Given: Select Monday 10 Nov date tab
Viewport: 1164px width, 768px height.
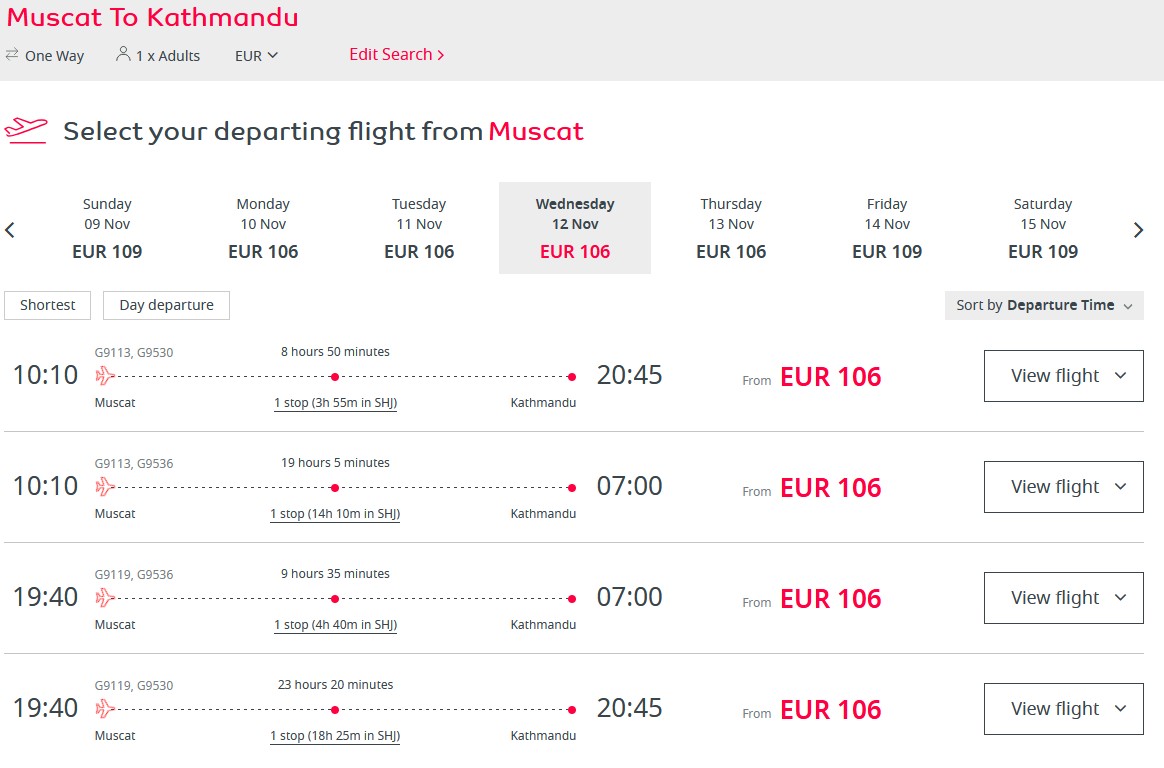Looking at the screenshot, I should (263, 228).
